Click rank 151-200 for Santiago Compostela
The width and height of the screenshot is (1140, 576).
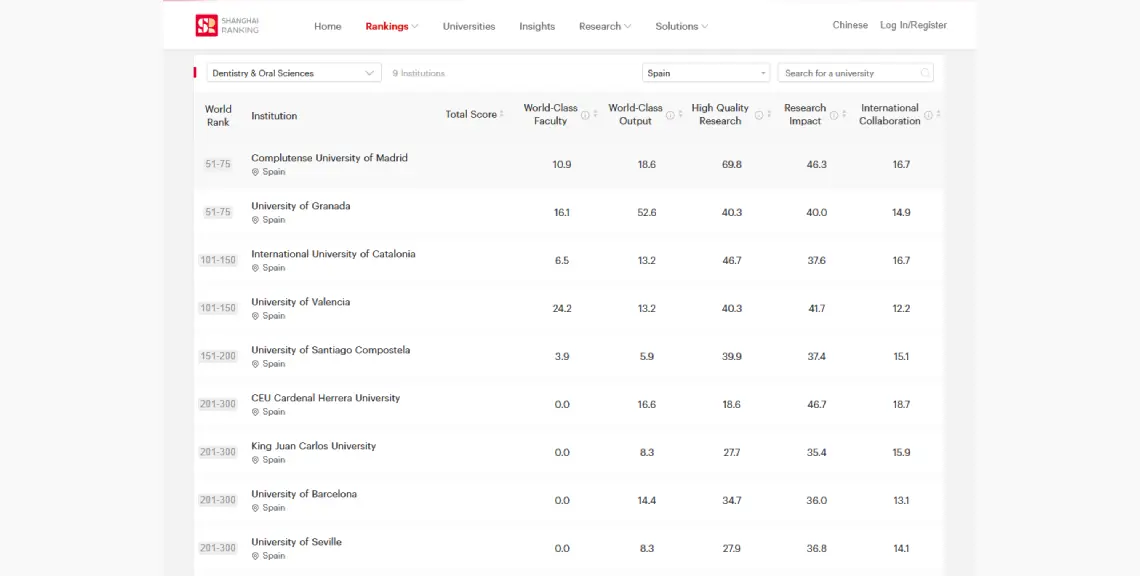pyautogui.click(x=218, y=356)
